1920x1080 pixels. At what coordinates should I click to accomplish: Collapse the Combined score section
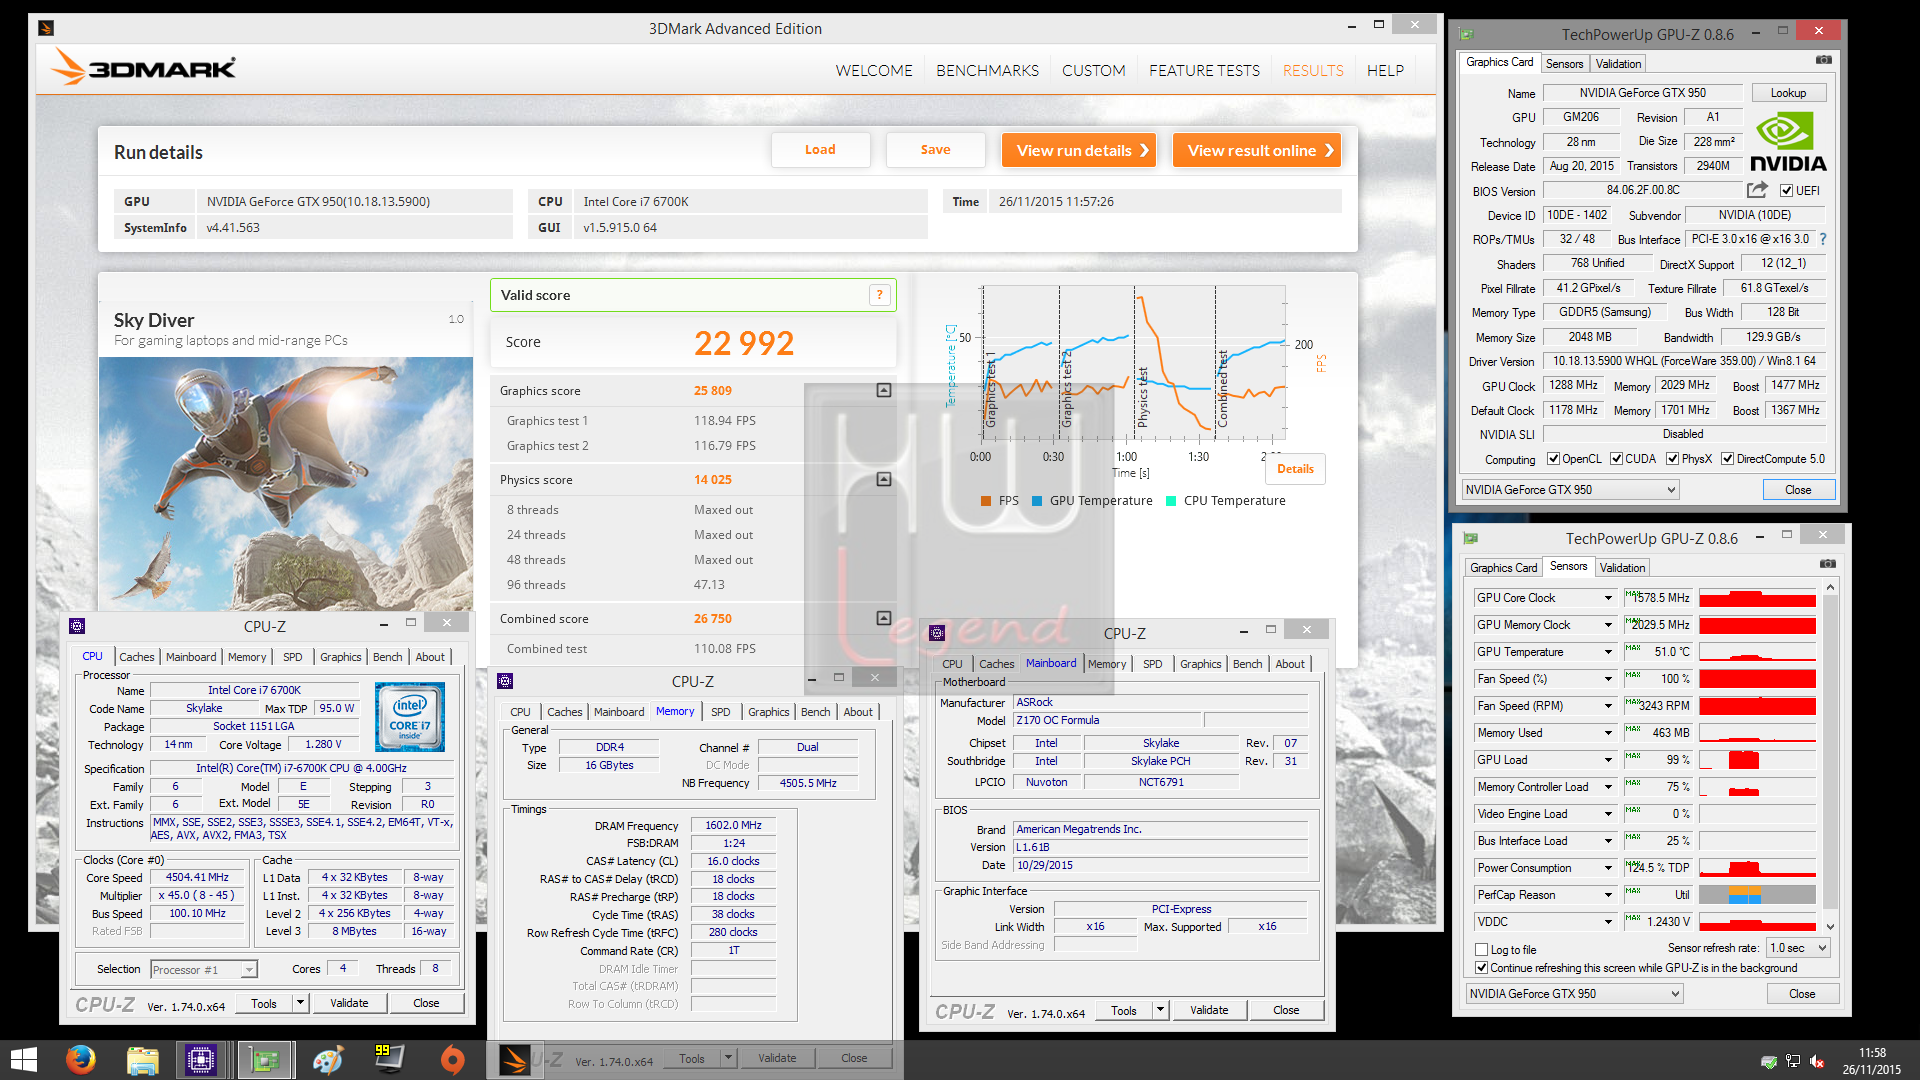884,618
